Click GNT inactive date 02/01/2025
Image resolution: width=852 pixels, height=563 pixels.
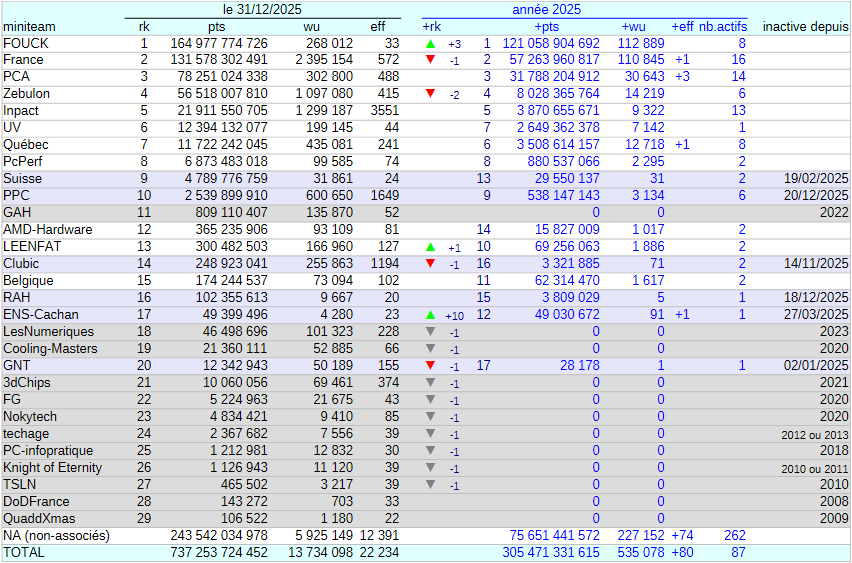(816, 366)
